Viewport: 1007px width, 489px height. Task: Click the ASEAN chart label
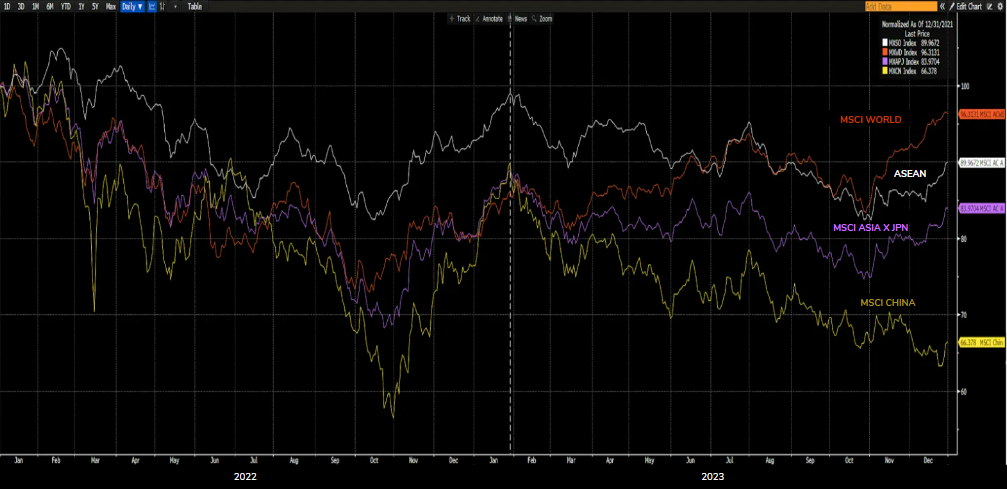(909, 173)
